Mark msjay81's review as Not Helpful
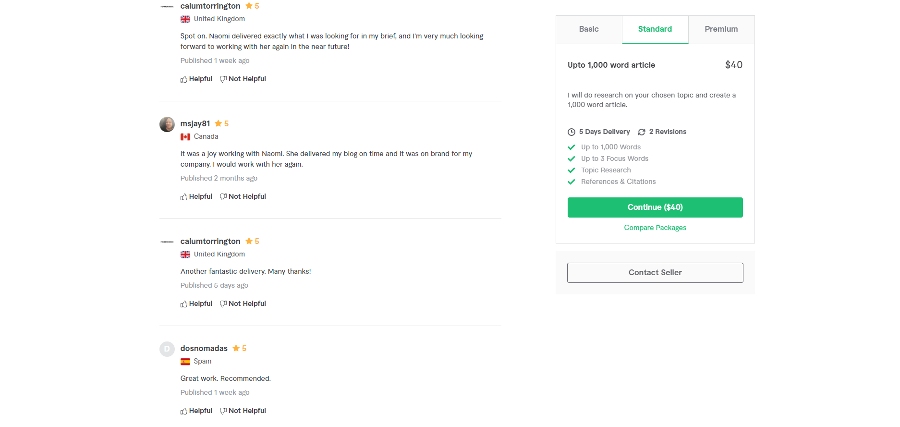The width and height of the screenshot is (900, 427). (x=243, y=197)
